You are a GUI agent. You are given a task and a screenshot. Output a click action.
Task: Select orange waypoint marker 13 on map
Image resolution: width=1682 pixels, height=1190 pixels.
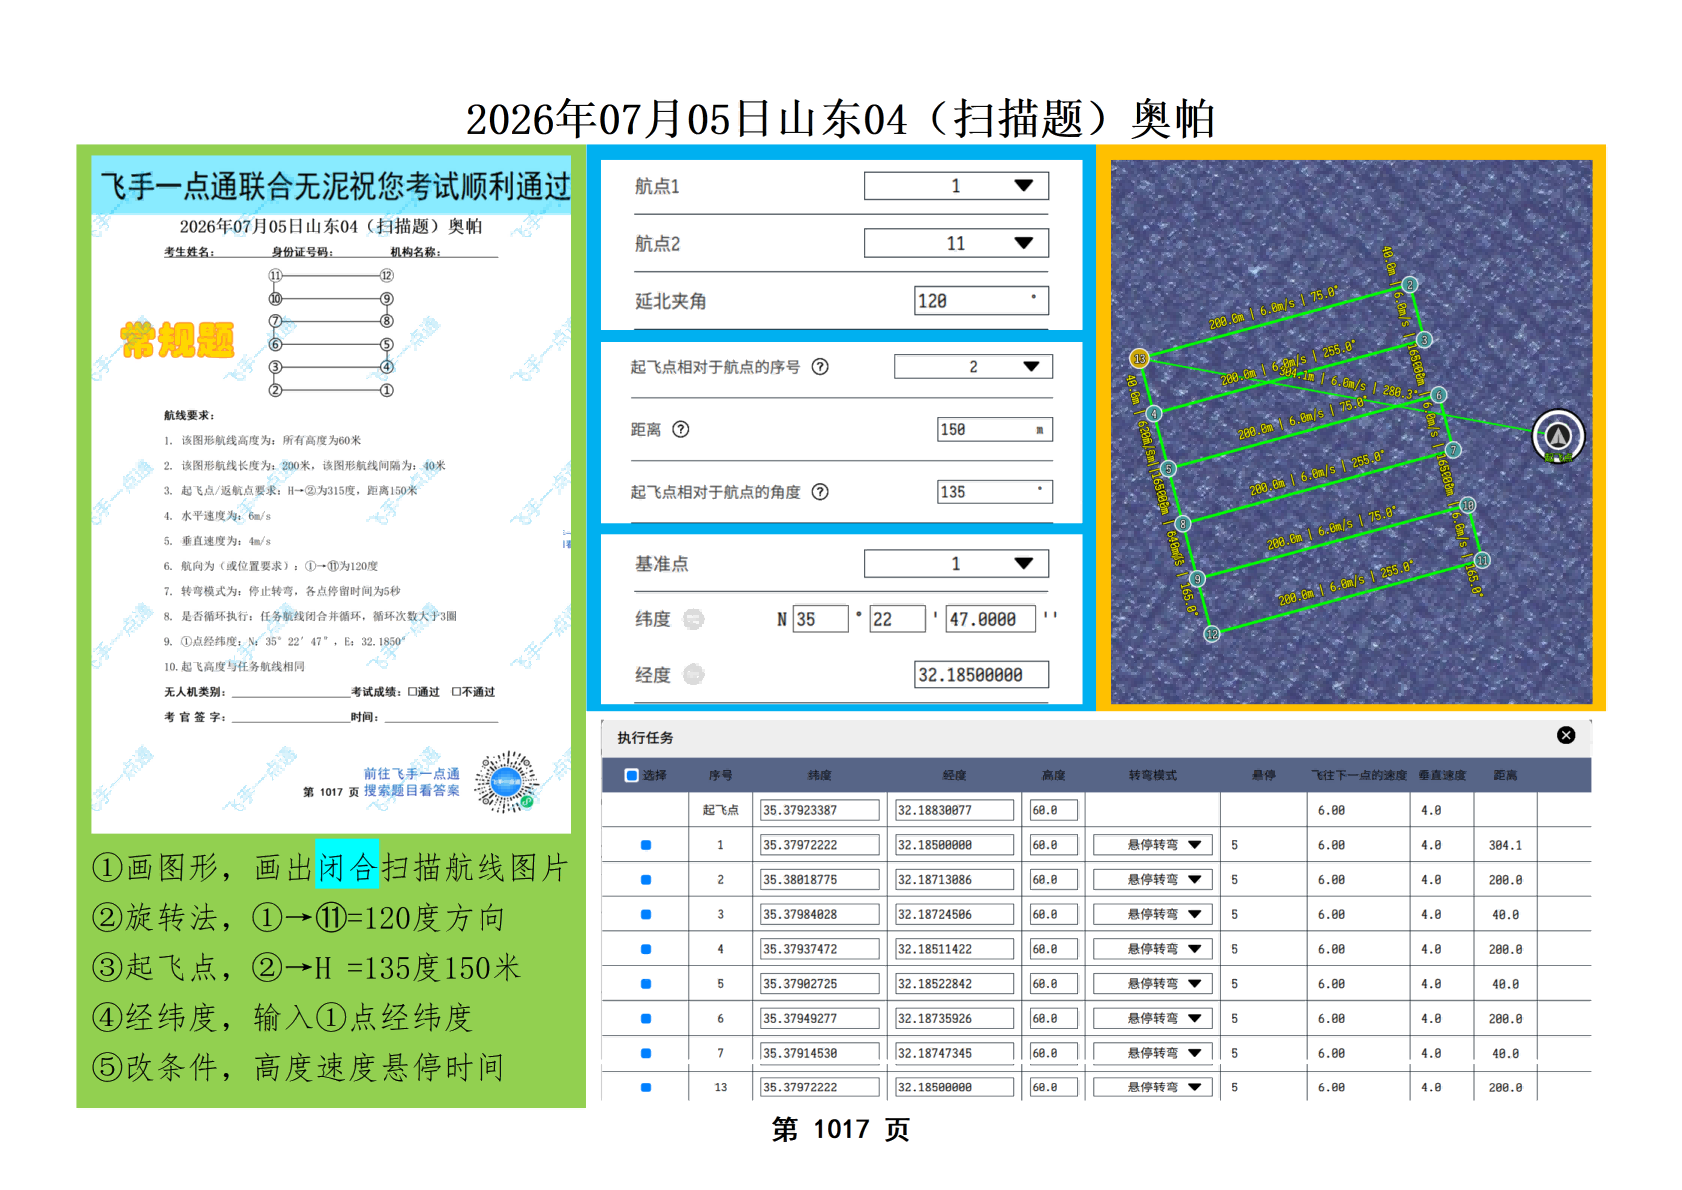(1139, 359)
